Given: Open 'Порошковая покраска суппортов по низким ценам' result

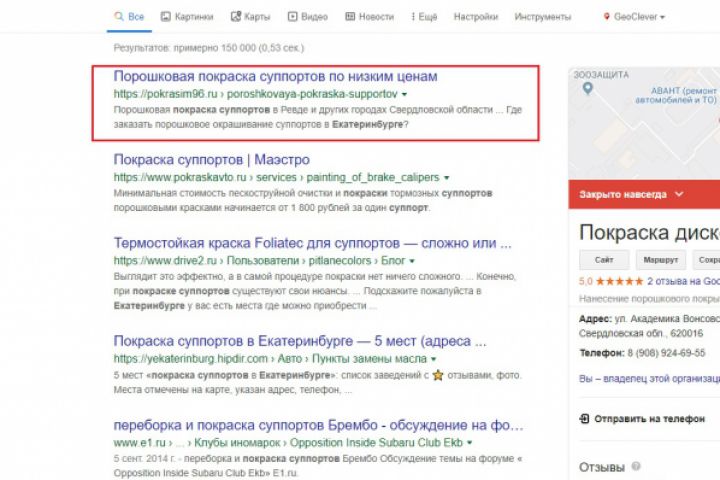Looking at the screenshot, I should coord(275,76).
